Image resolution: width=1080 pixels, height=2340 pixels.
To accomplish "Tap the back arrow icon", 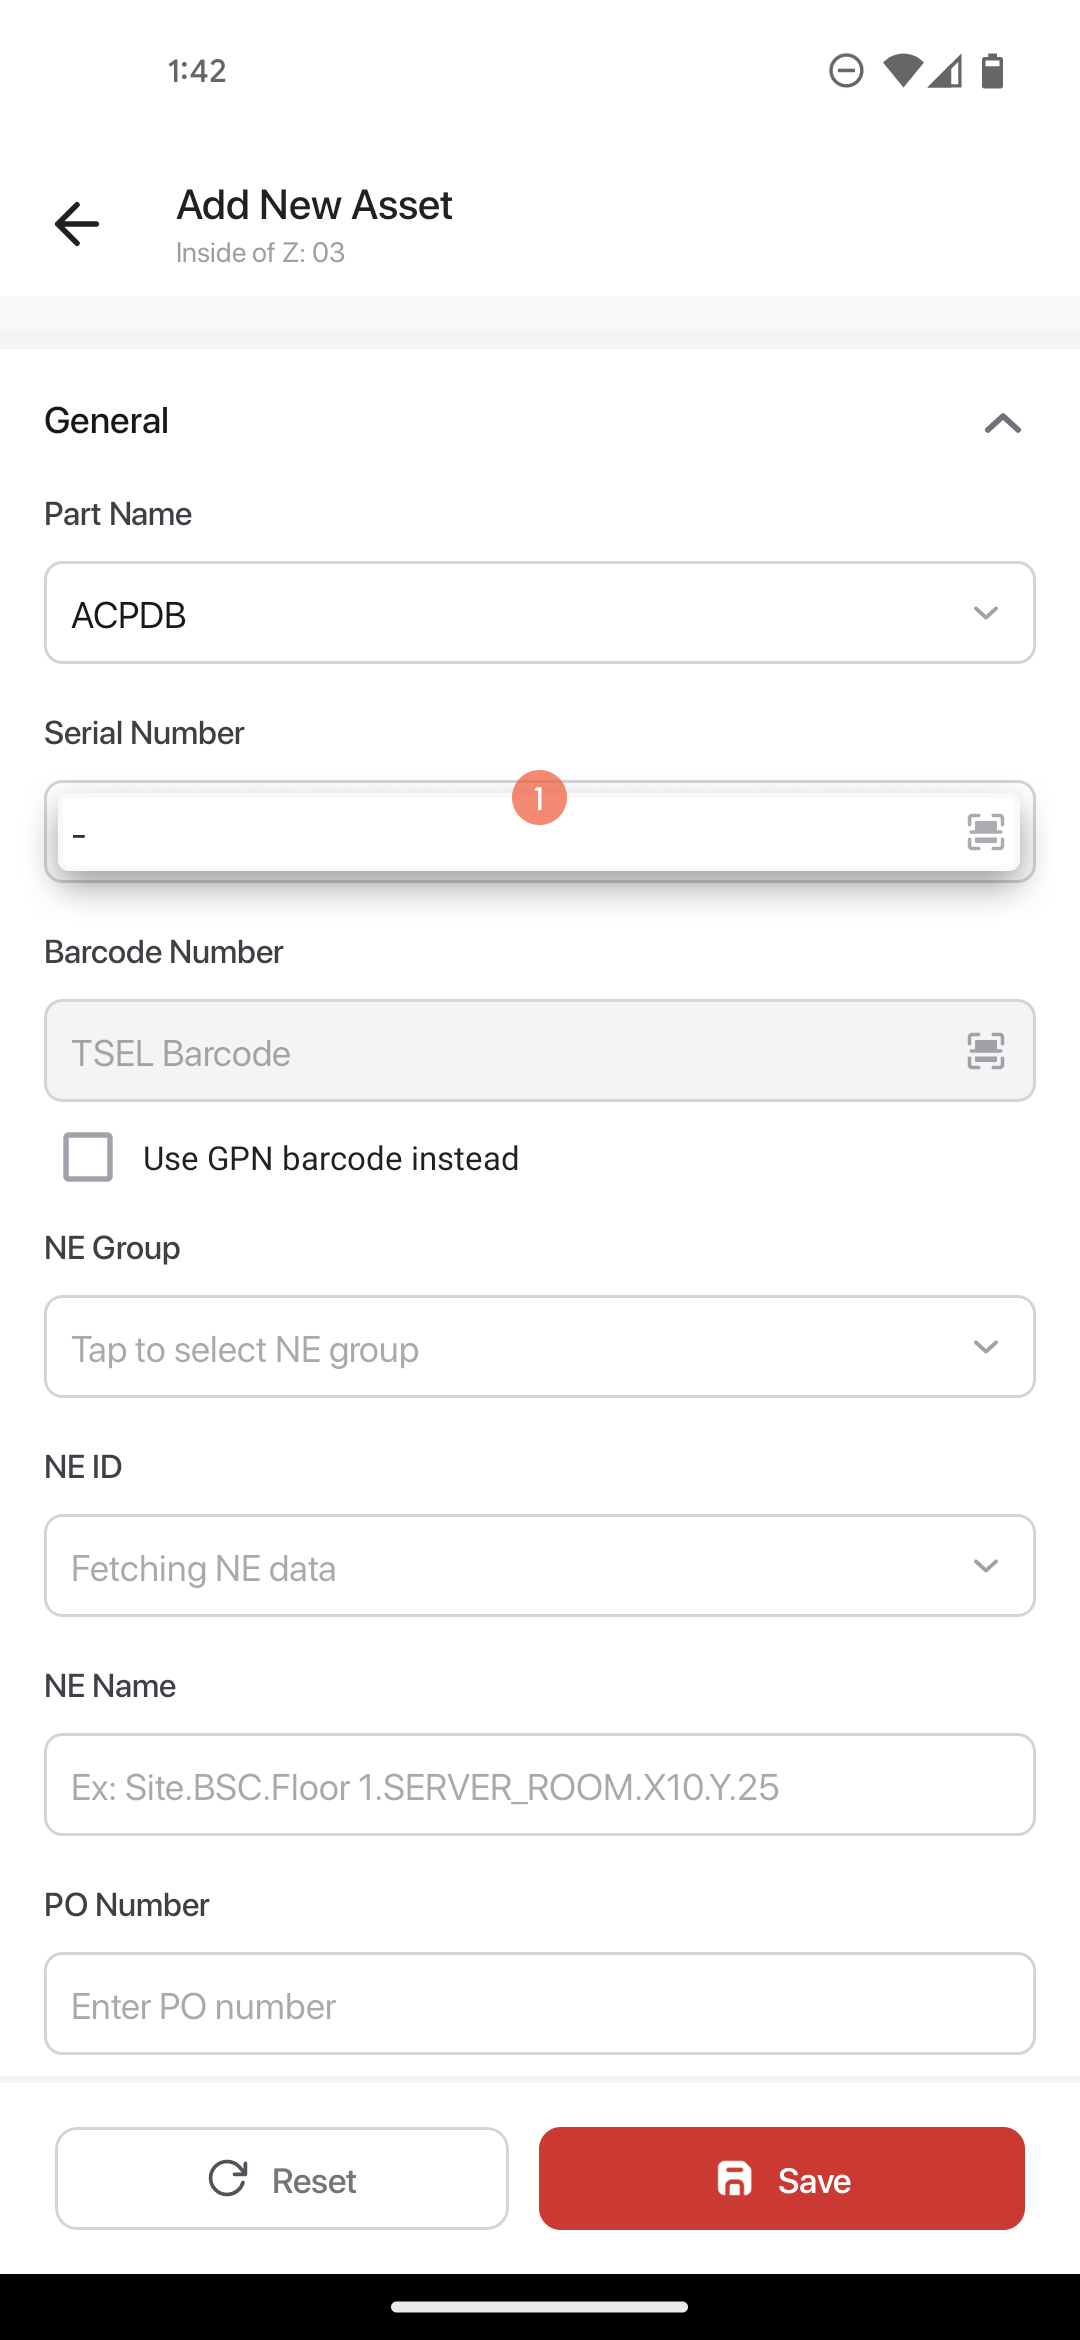I will (x=77, y=223).
